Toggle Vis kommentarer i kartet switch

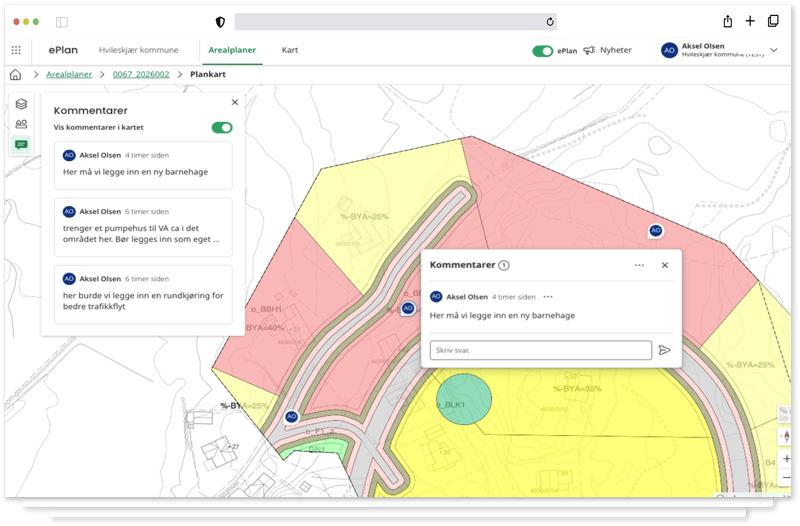(x=222, y=128)
